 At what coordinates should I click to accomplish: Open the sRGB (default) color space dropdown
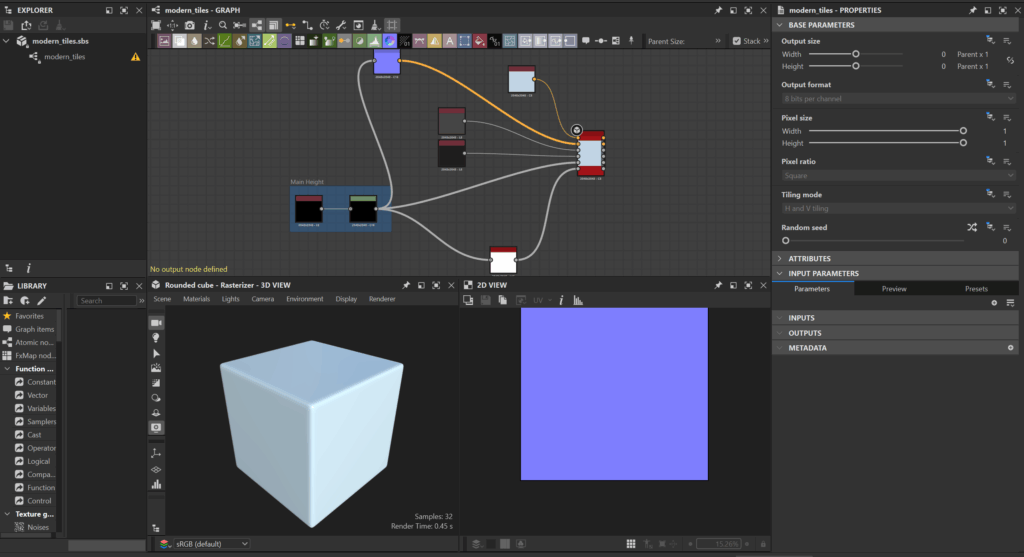click(x=212, y=543)
